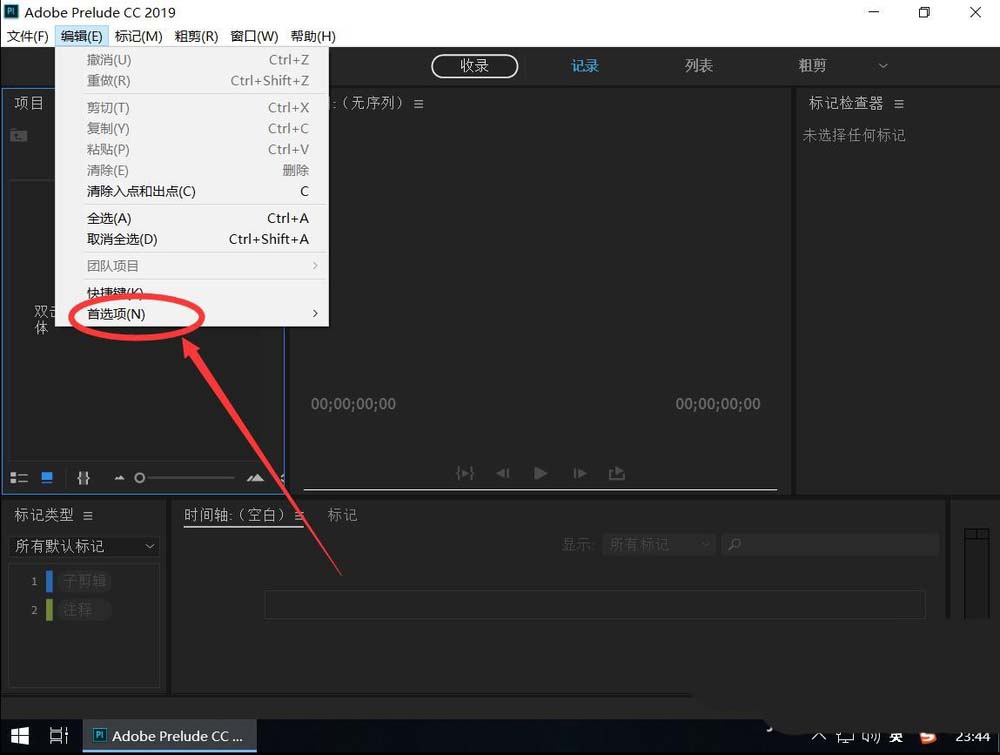Switch to the 列表 workspace tab

(x=698, y=65)
